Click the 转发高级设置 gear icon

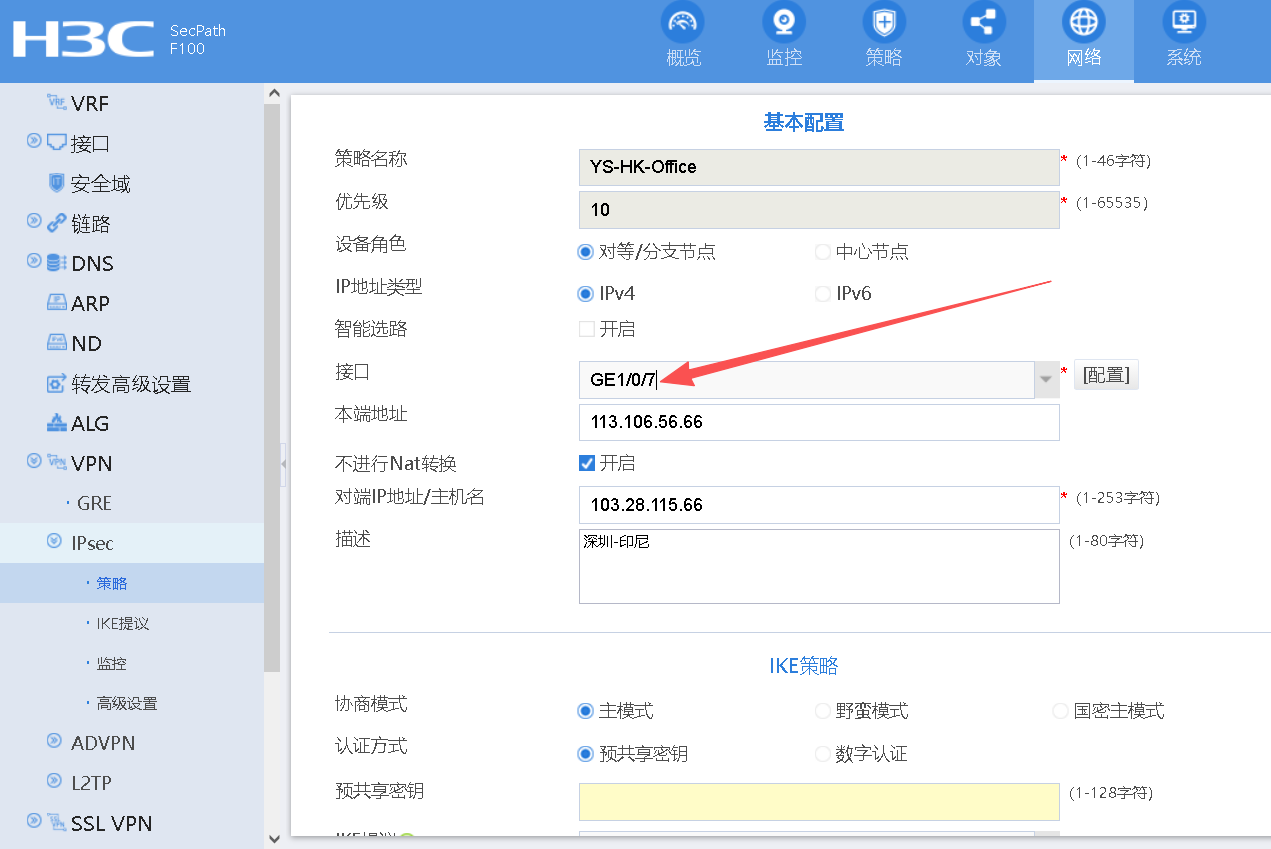(56, 383)
